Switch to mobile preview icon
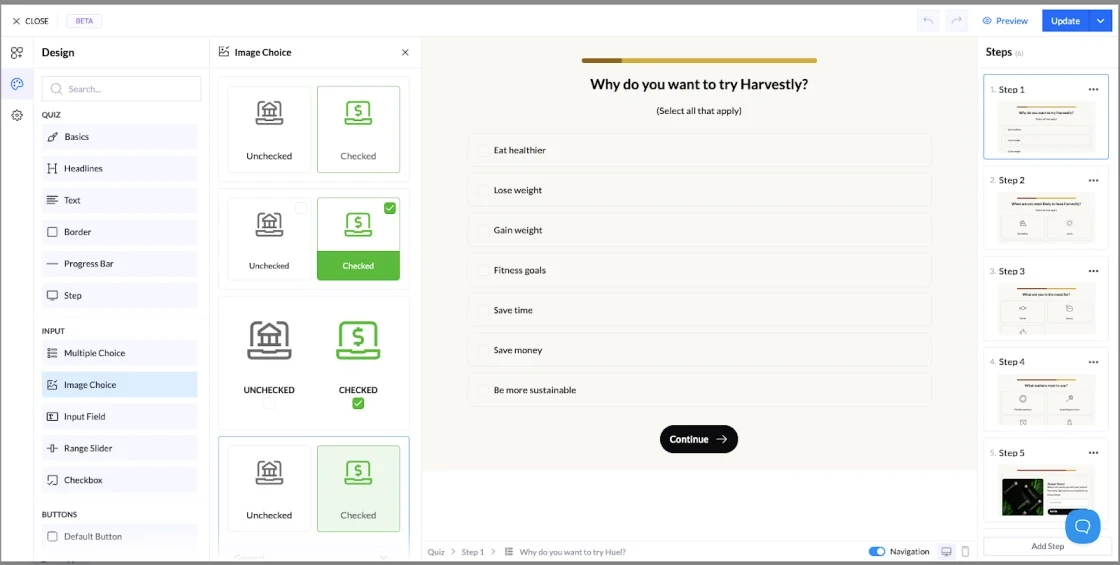This screenshot has height=565, width=1120. click(965, 551)
